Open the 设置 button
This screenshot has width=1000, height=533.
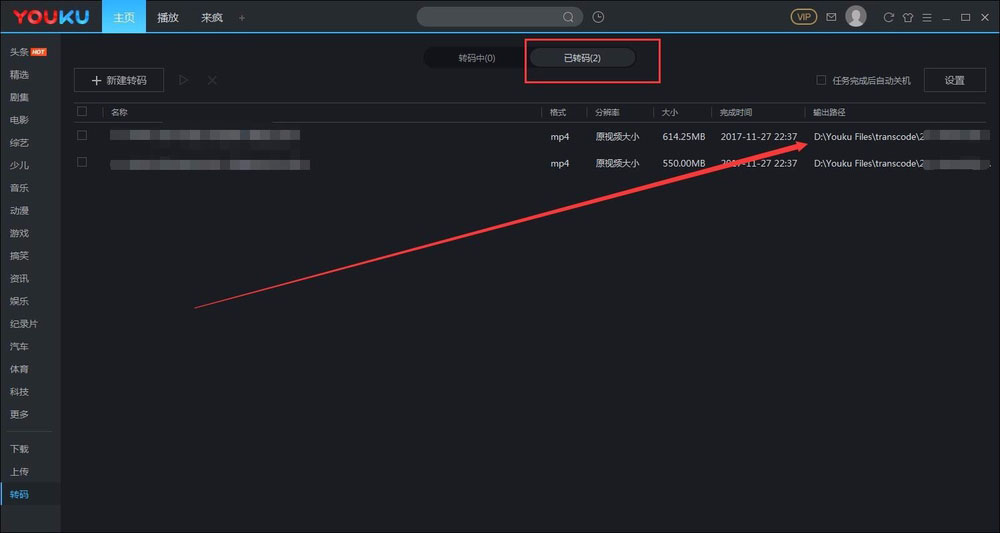tap(955, 80)
